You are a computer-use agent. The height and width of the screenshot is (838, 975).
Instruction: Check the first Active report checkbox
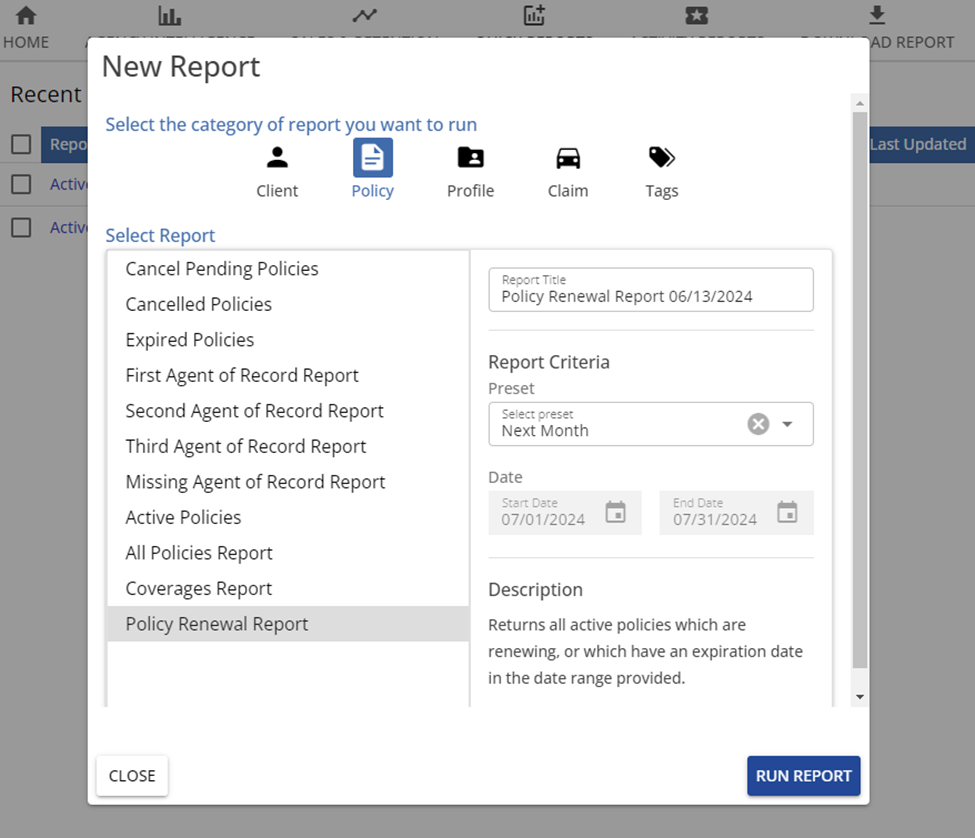pos(20,184)
